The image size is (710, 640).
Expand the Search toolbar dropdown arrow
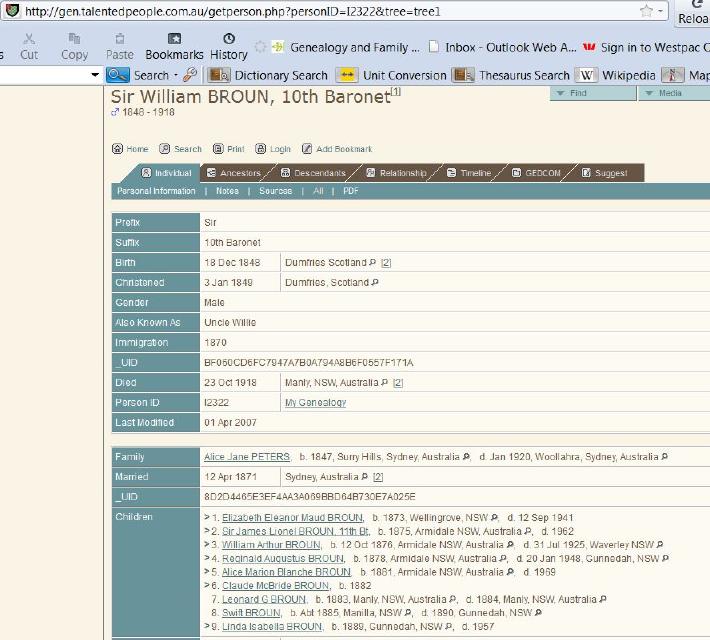click(x=175, y=75)
